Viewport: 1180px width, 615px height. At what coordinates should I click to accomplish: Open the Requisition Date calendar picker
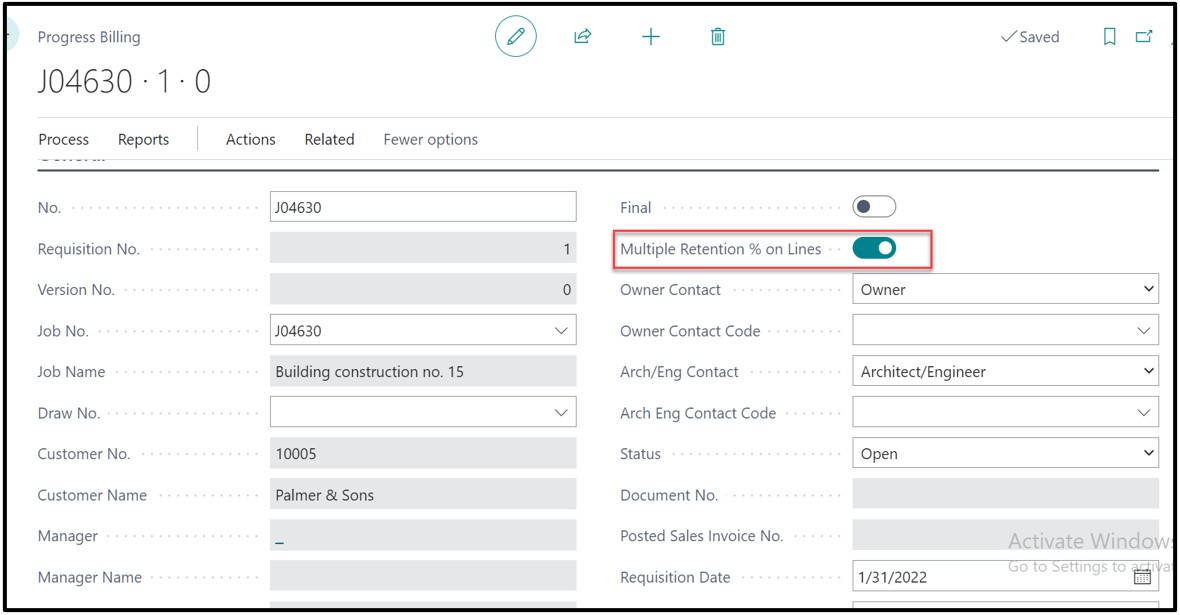1142,577
